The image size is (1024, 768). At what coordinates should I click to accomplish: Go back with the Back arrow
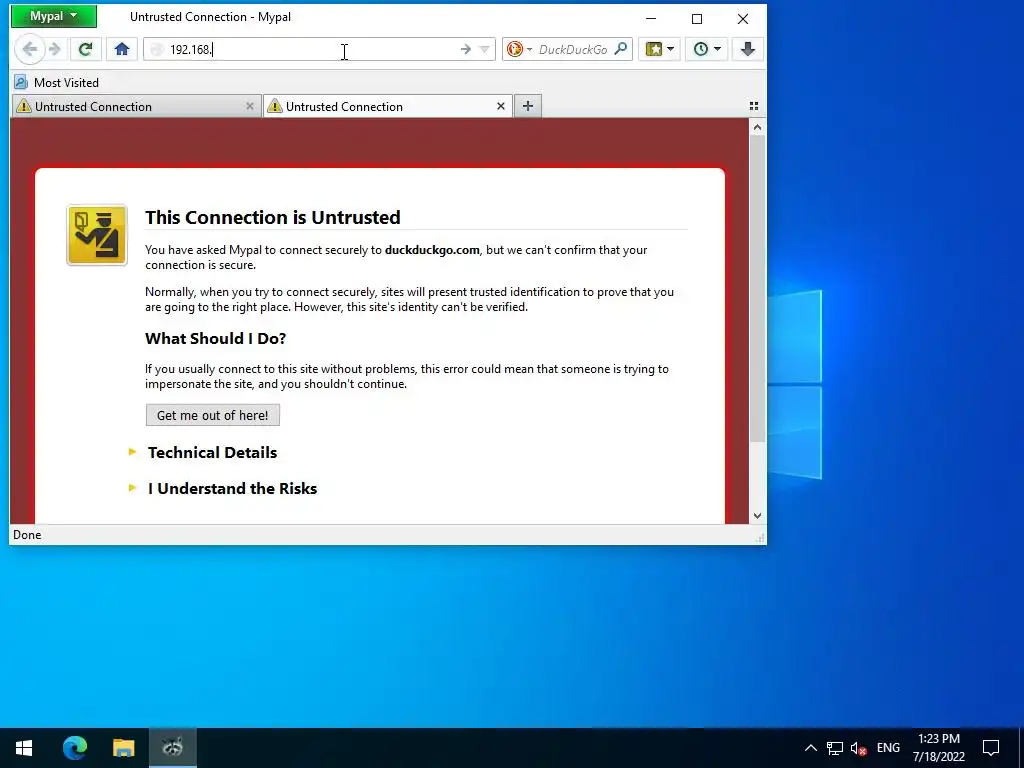(x=29, y=49)
